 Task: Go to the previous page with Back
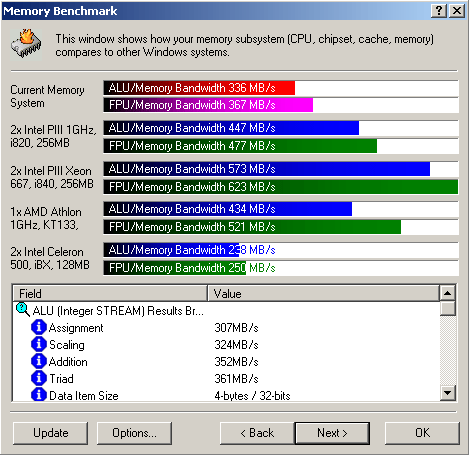(x=257, y=433)
